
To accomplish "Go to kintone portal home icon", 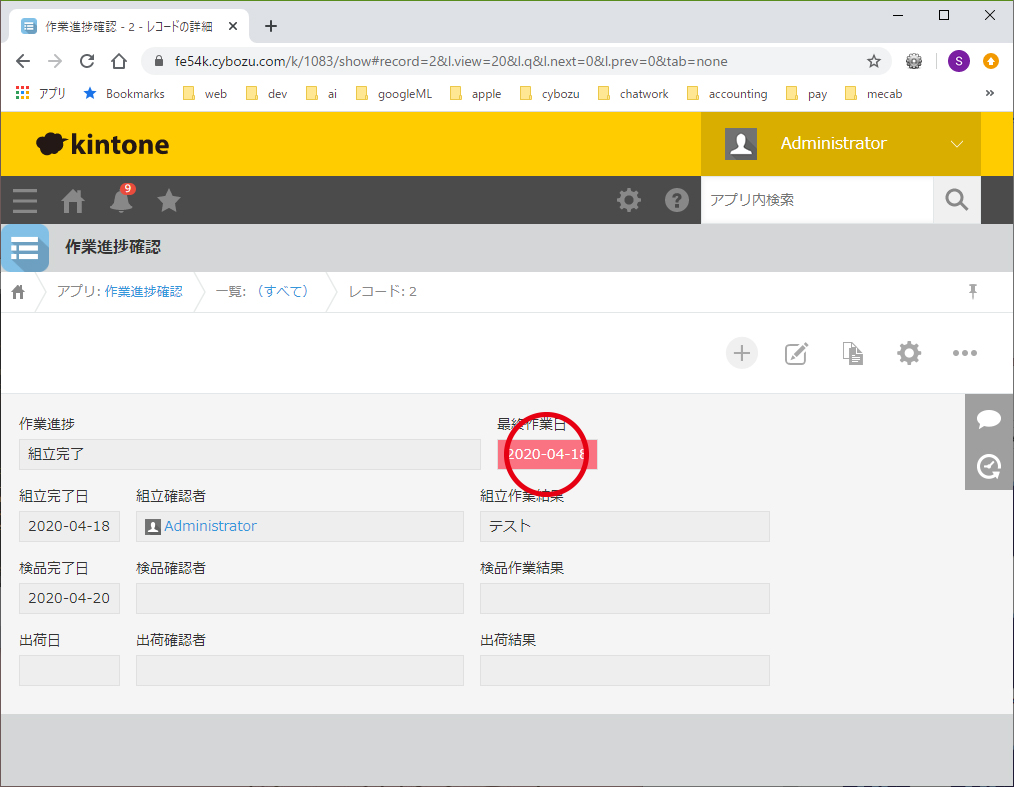I will coord(73,201).
